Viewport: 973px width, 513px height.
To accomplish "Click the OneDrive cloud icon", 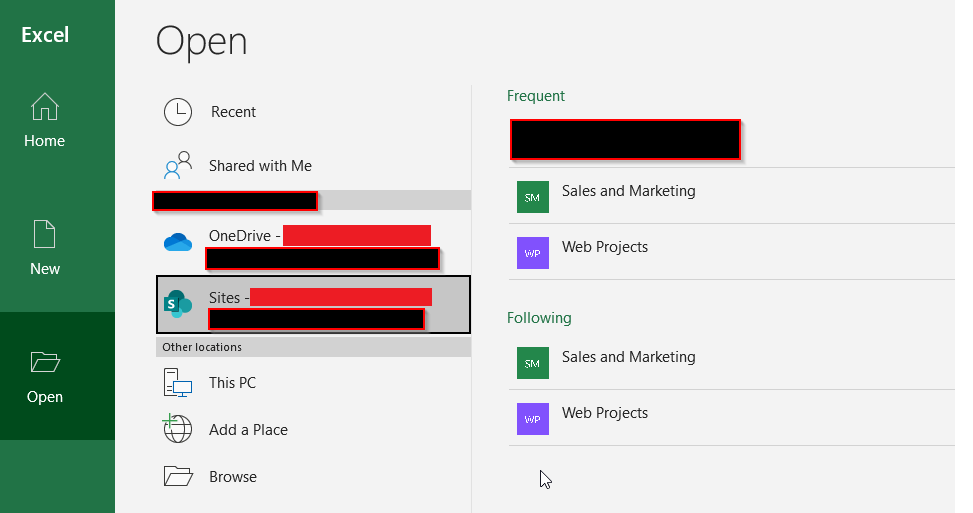I will point(177,242).
